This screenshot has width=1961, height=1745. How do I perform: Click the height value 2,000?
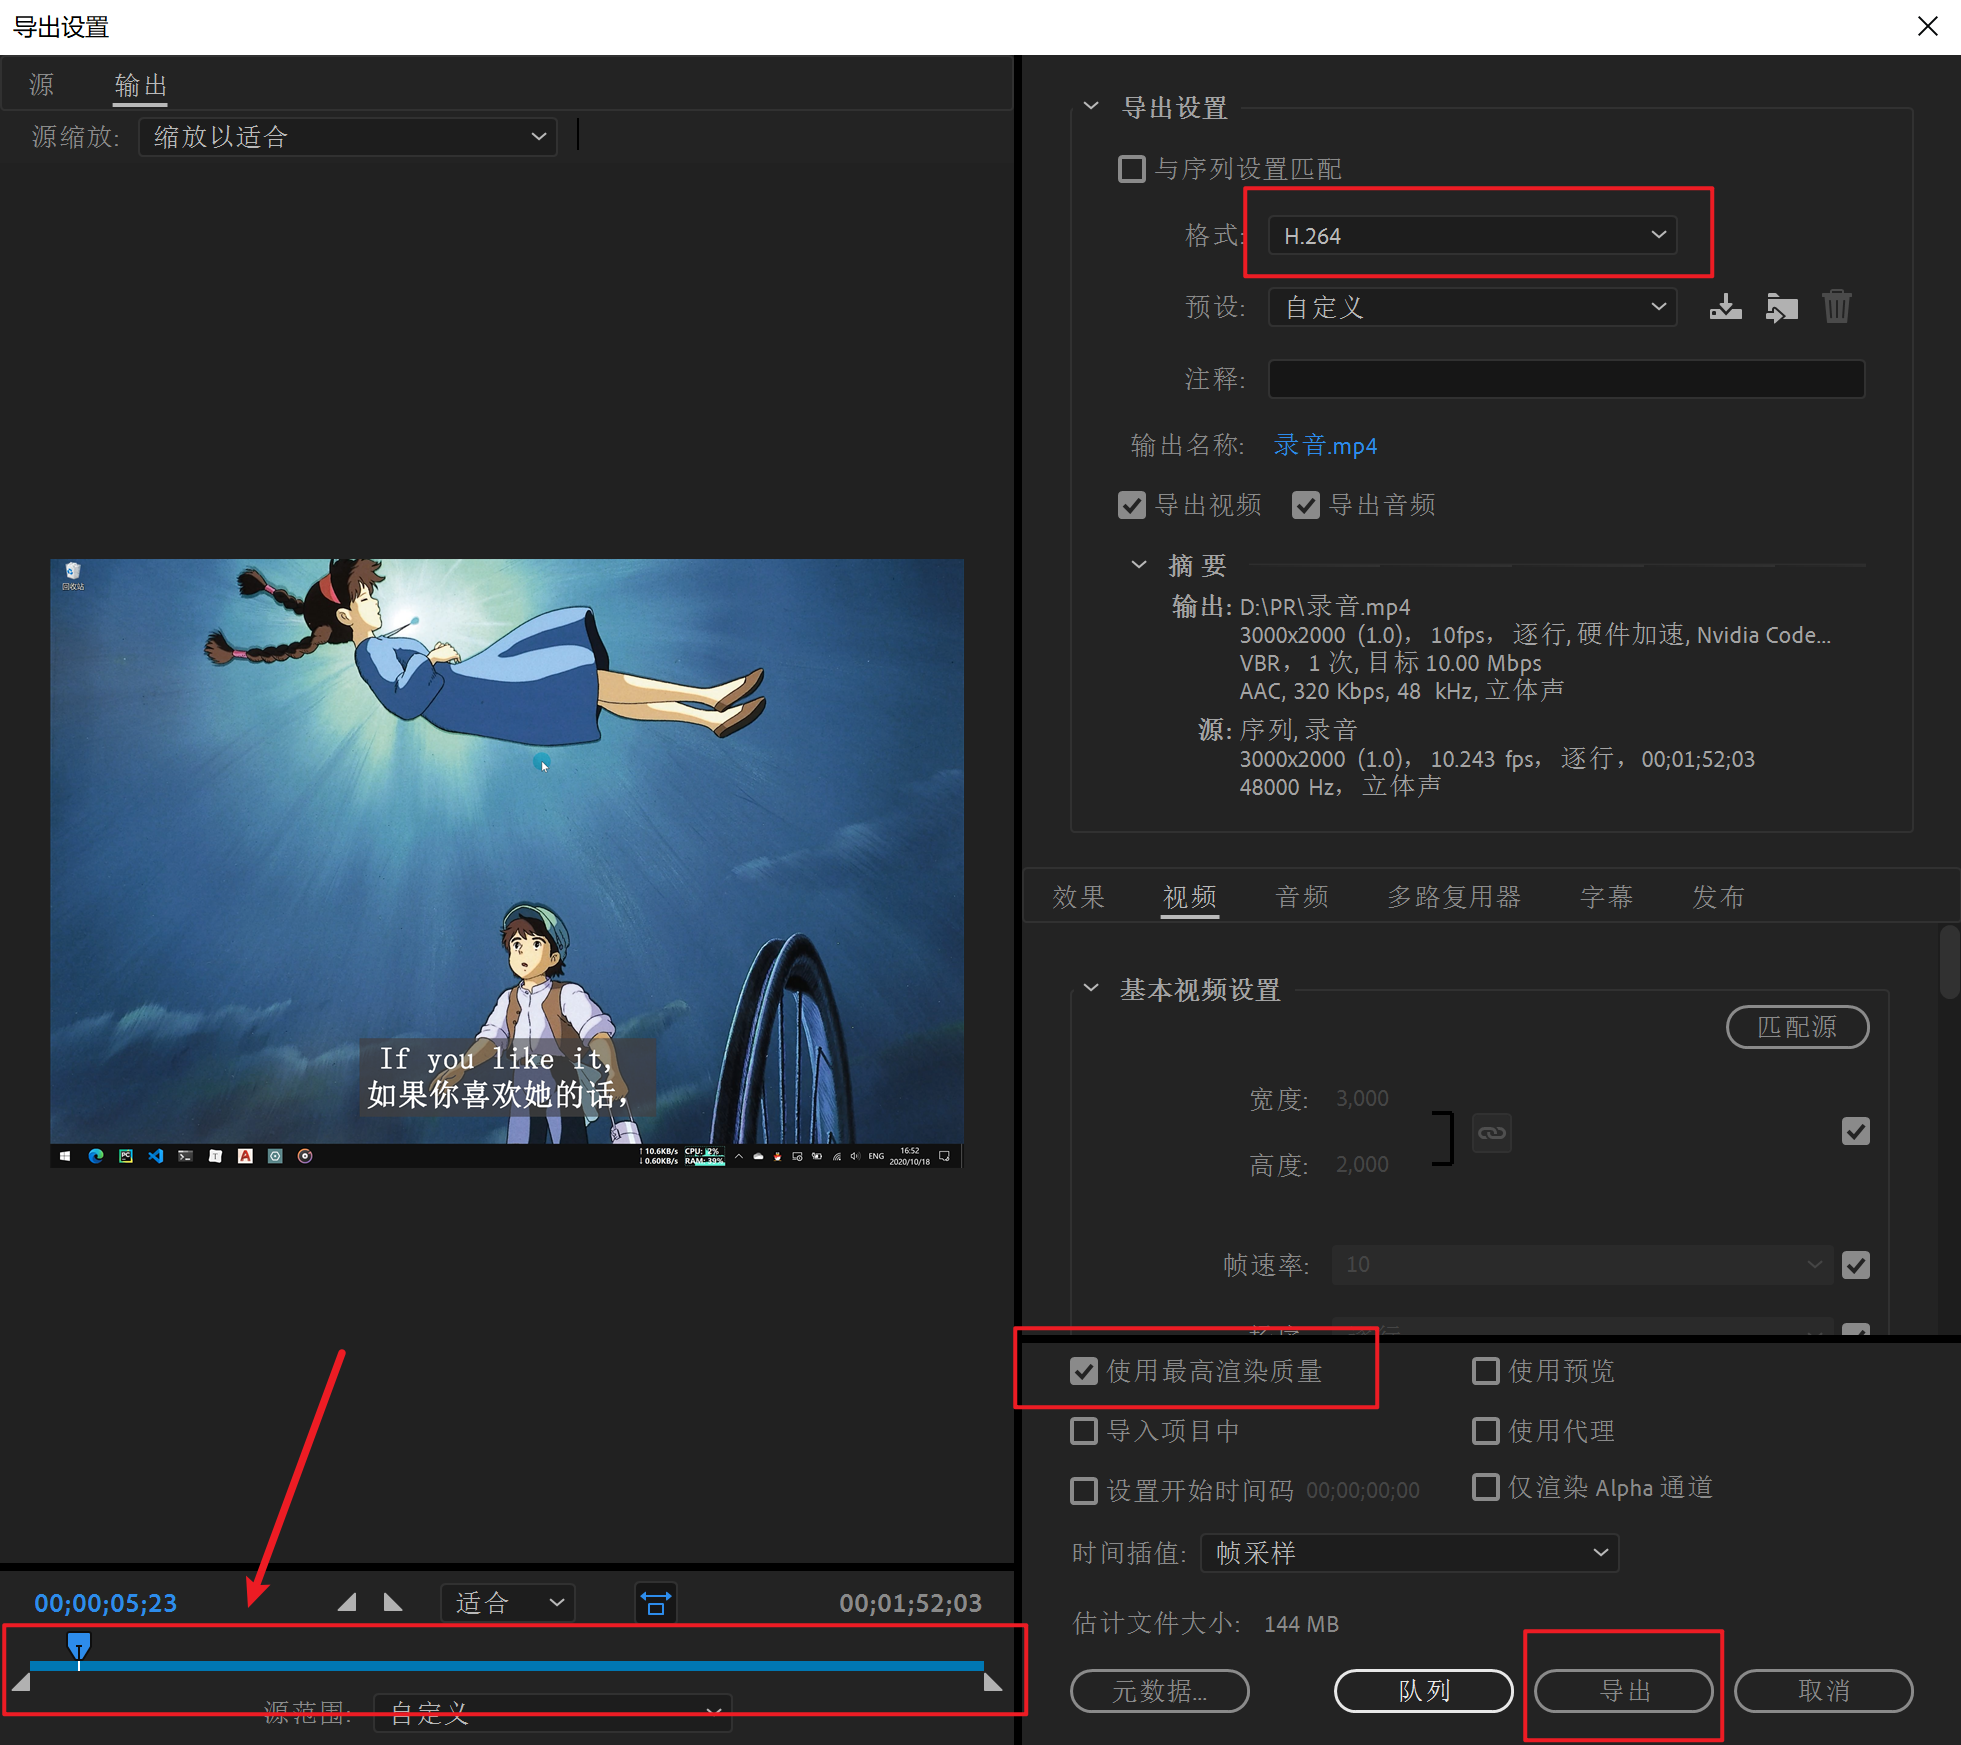pos(1362,1165)
